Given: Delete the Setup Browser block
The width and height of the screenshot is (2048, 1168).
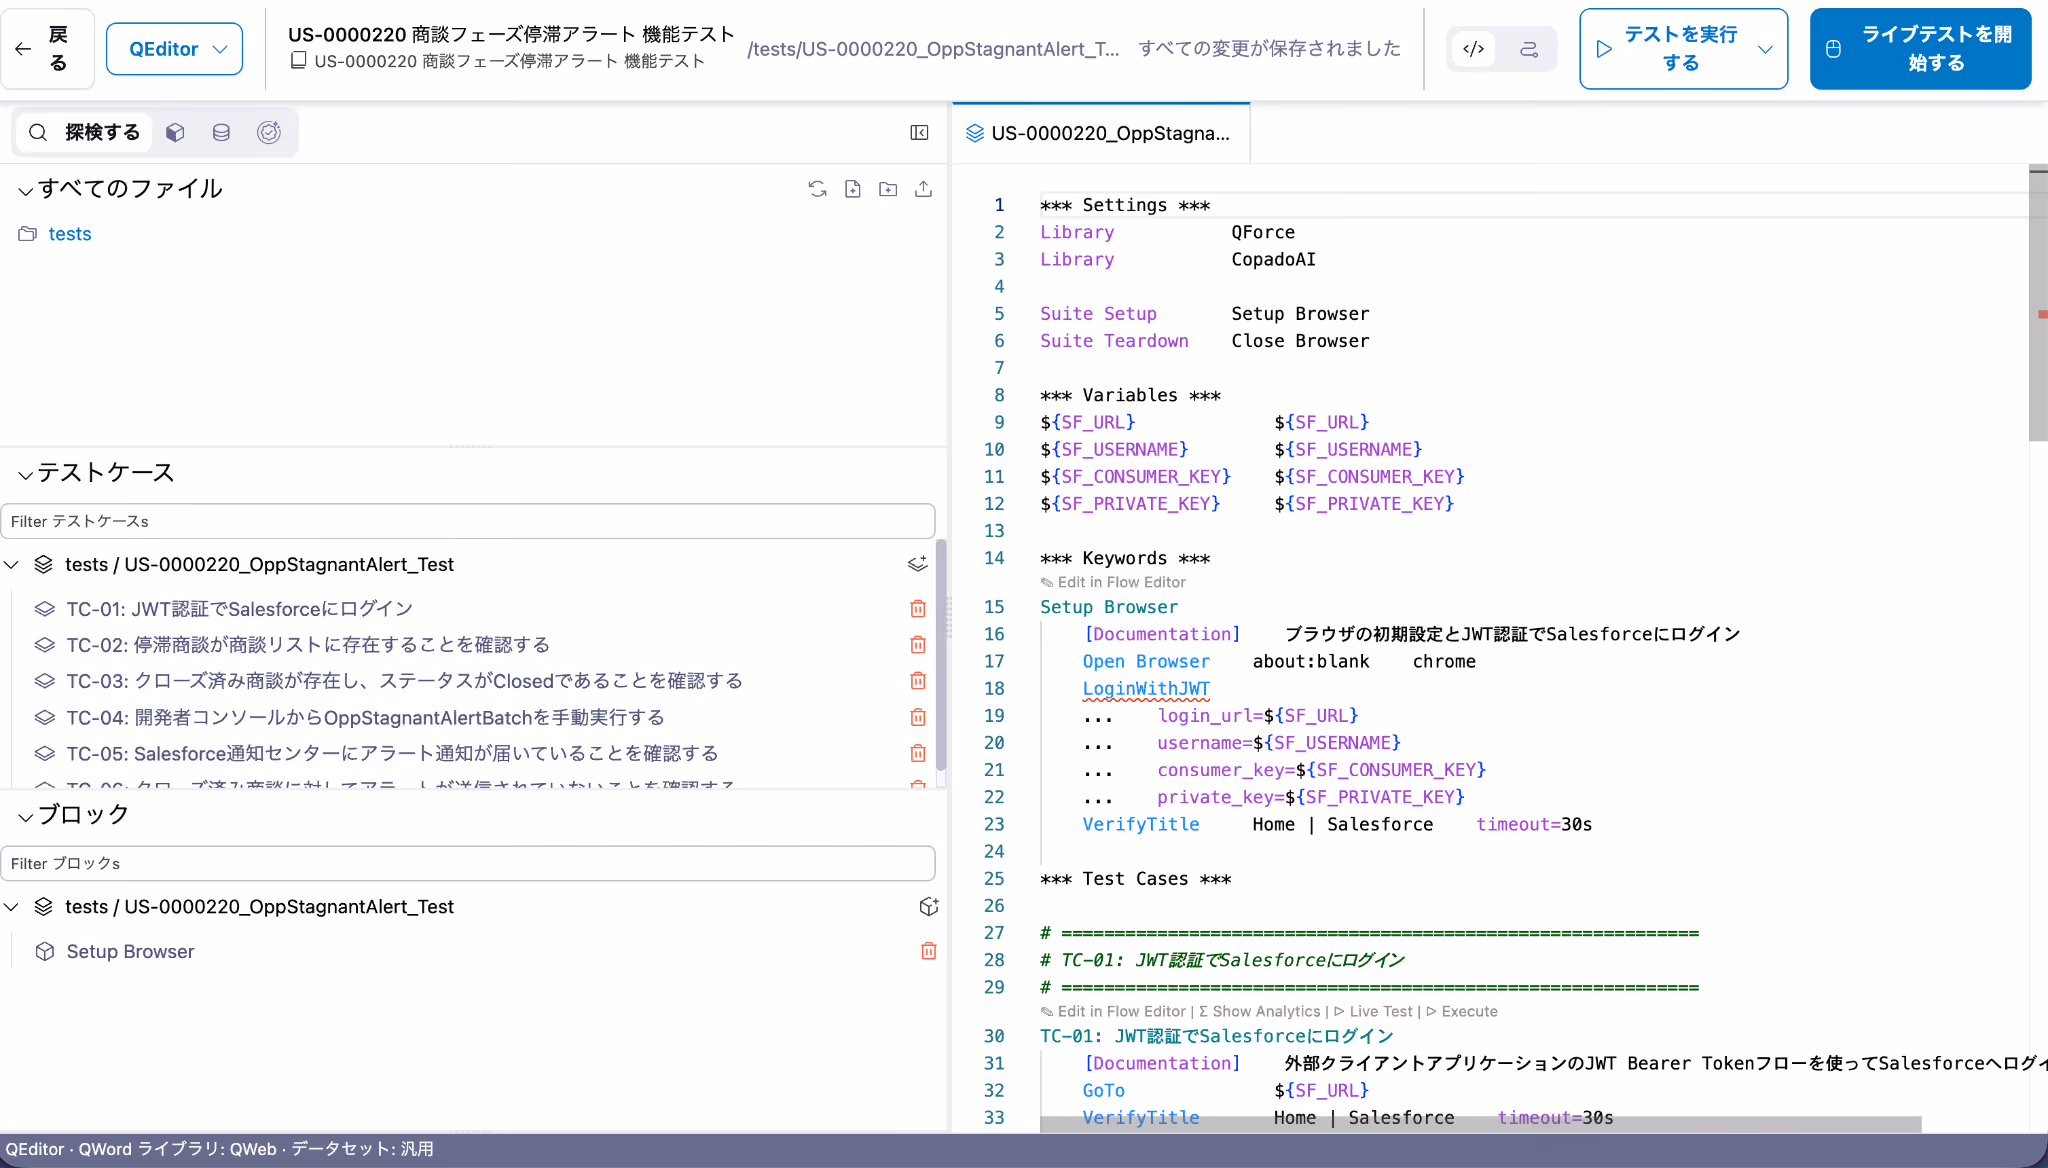Looking at the screenshot, I should [x=928, y=951].
